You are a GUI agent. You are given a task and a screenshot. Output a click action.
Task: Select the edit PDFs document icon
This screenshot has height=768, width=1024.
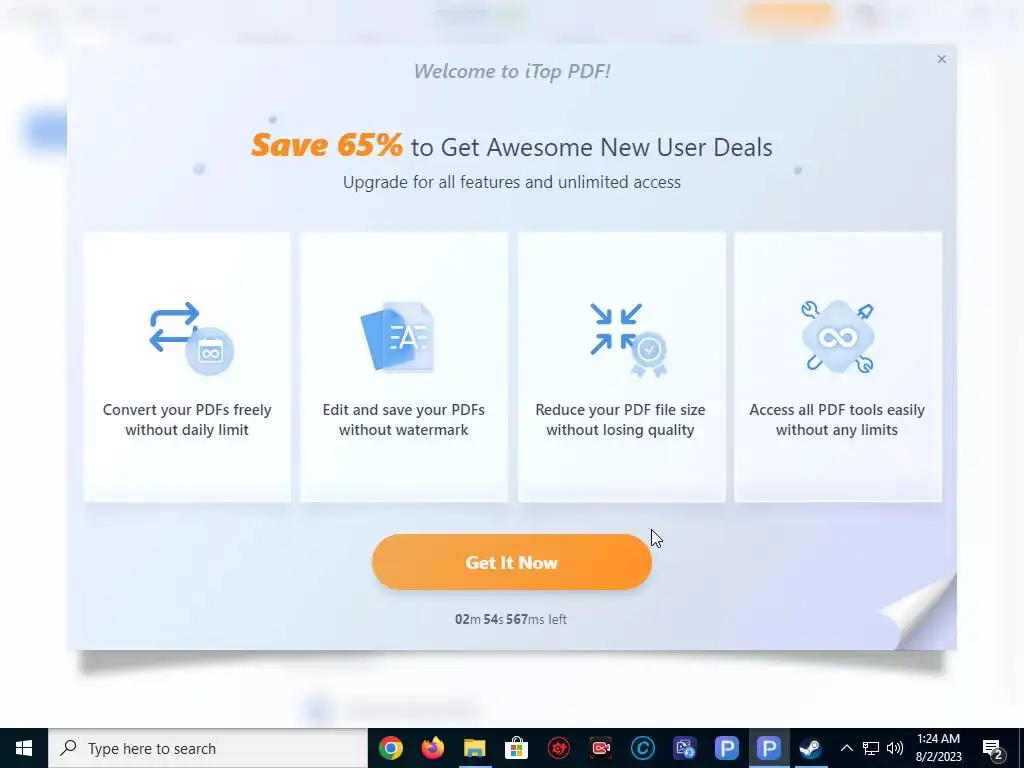click(398, 337)
